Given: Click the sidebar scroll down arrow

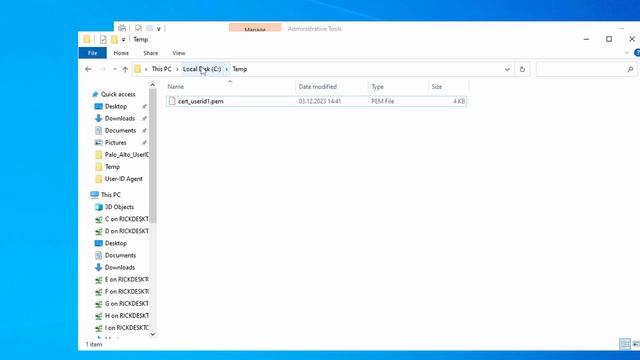Looking at the screenshot, I should tap(153, 334).
